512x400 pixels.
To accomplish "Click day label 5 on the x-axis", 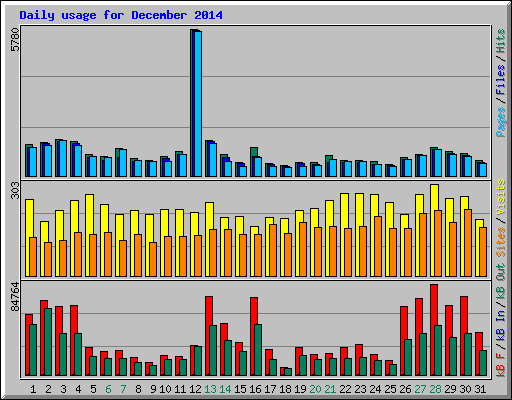I will click(93, 389).
